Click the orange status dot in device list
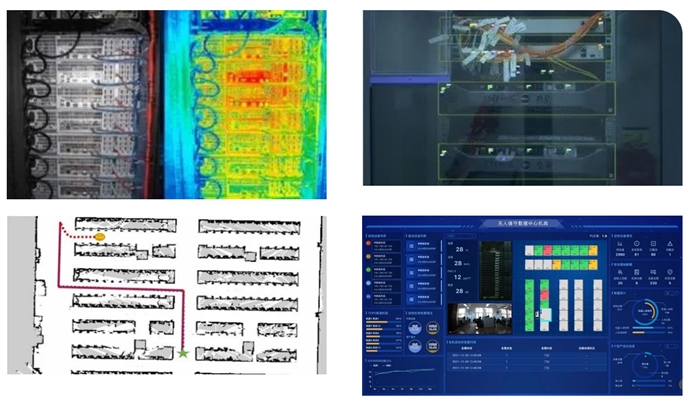This screenshot has height=398, width=700. click(x=368, y=257)
